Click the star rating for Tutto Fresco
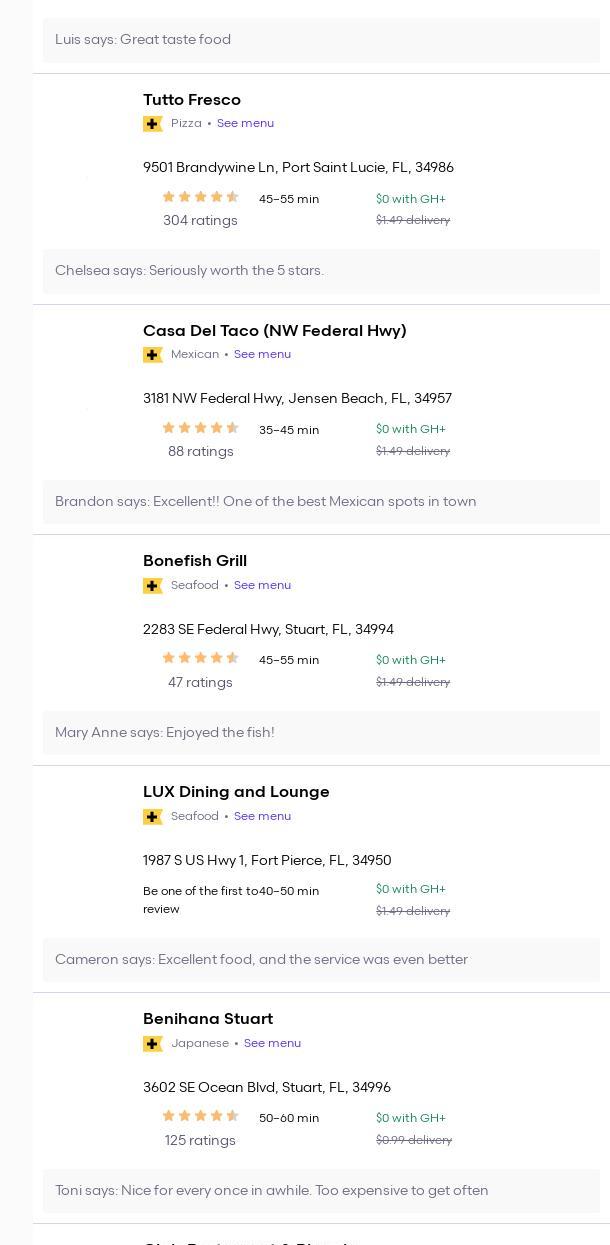 tap(200, 197)
